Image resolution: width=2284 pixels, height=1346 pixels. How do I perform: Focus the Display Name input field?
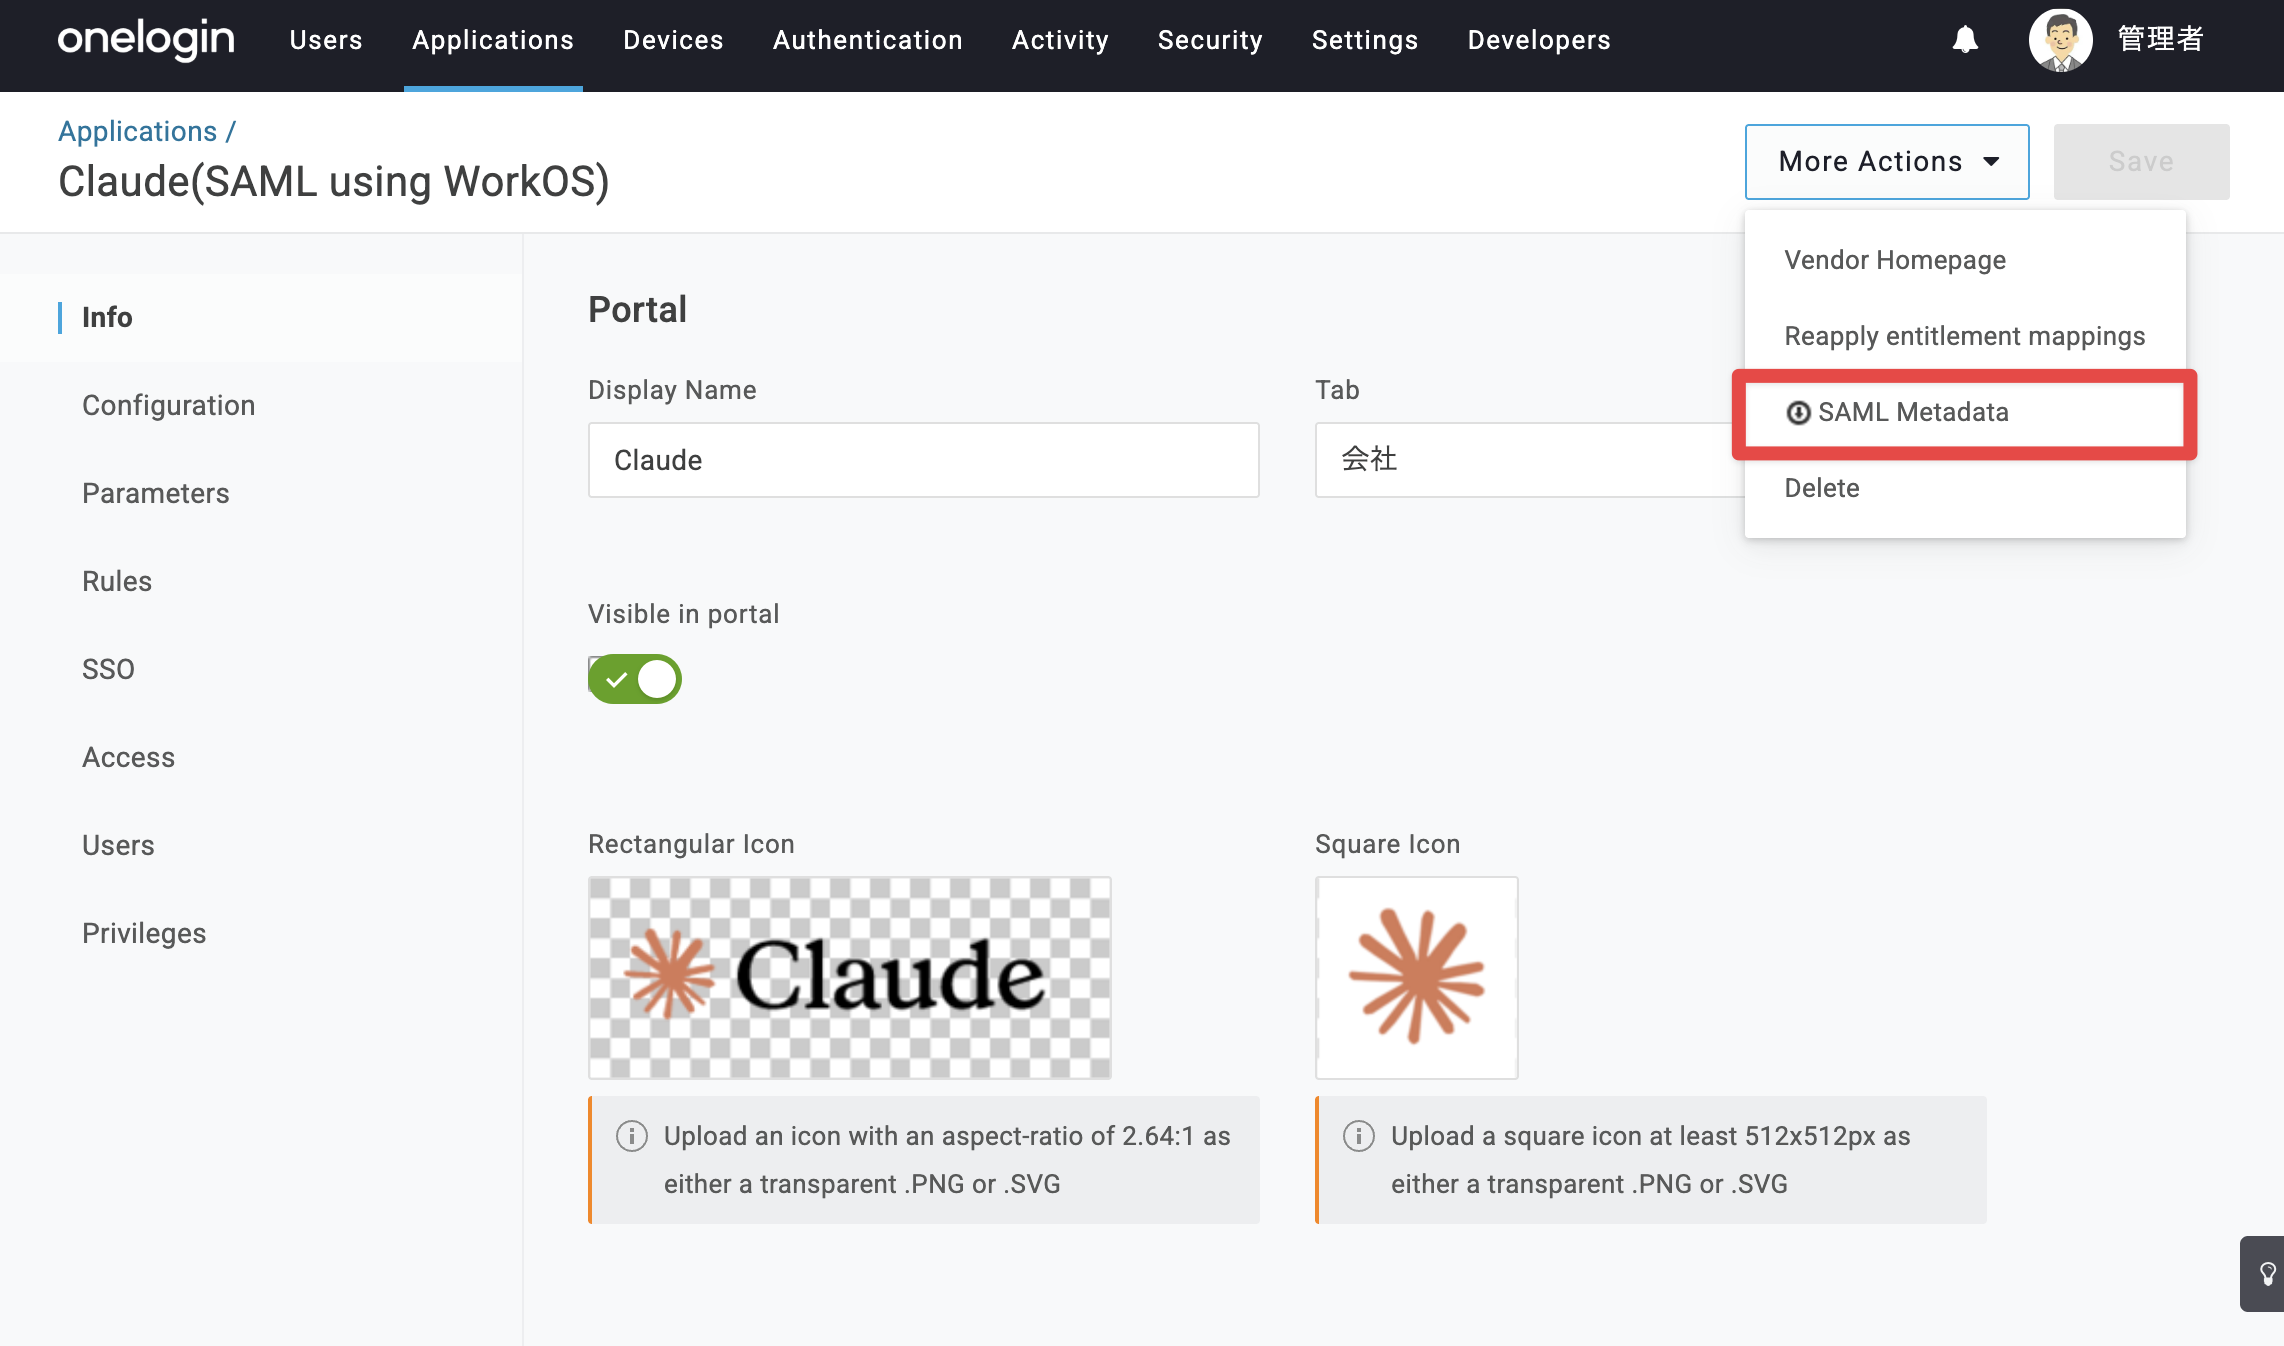coord(923,460)
